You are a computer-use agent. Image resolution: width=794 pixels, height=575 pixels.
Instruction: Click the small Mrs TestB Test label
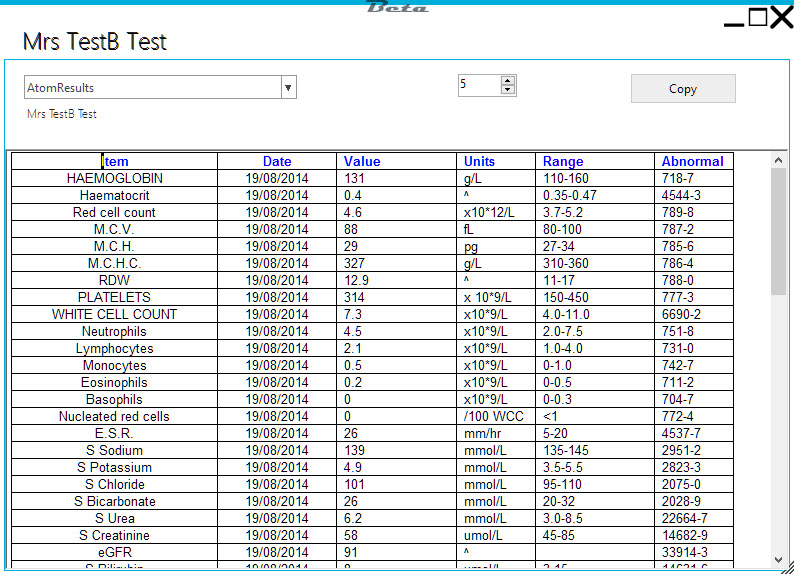[62, 114]
